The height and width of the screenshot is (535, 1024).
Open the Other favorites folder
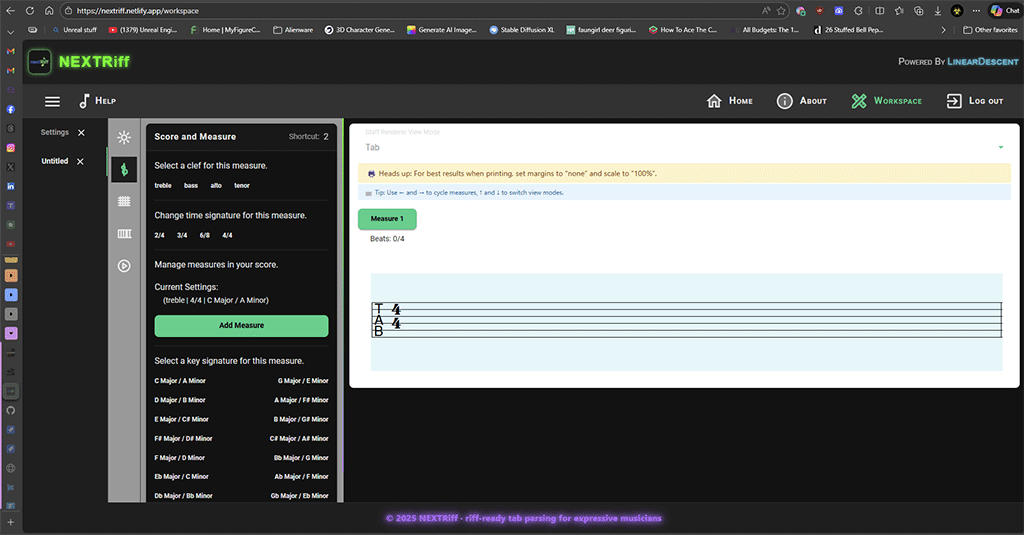click(x=989, y=30)
